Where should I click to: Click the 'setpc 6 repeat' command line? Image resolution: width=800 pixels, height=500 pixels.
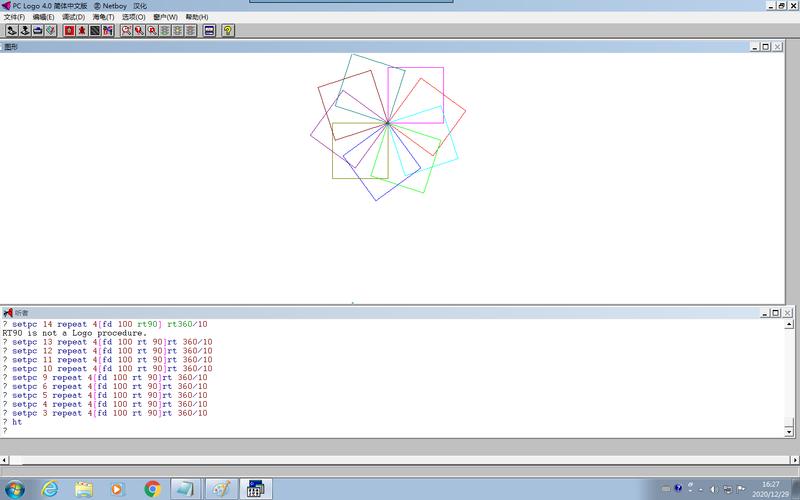tap(105, 386)
